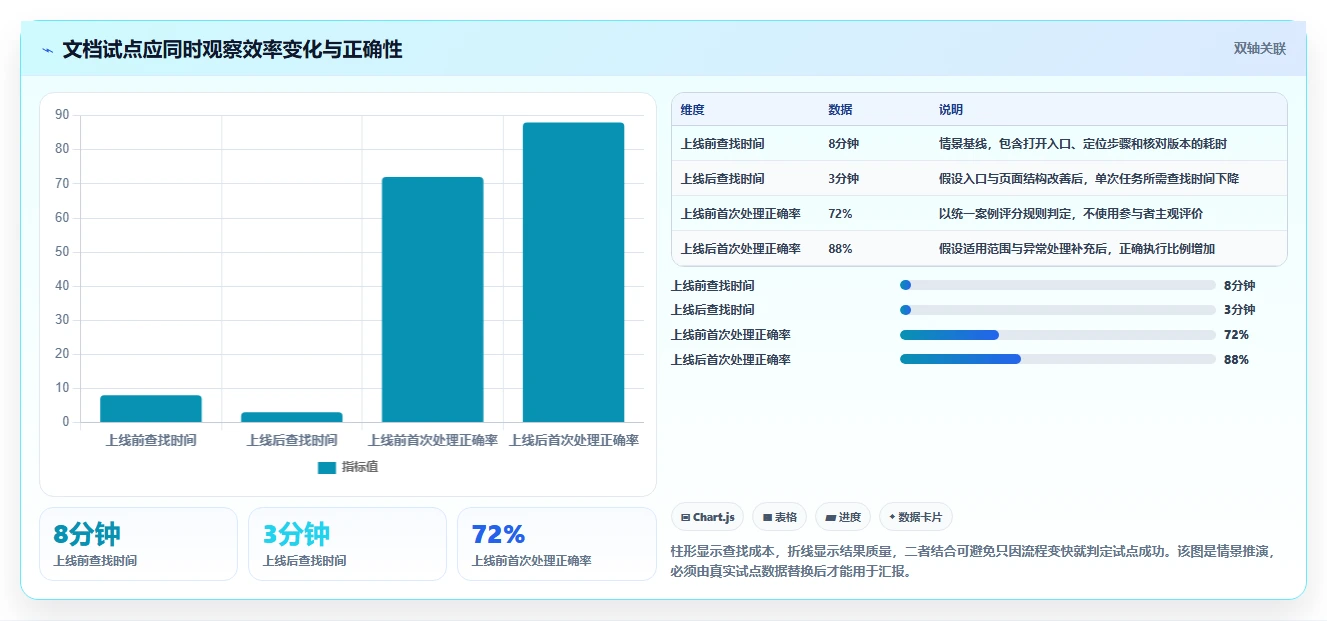Click the x-axis label 上线前首次处理正确率

pos(433,440)
